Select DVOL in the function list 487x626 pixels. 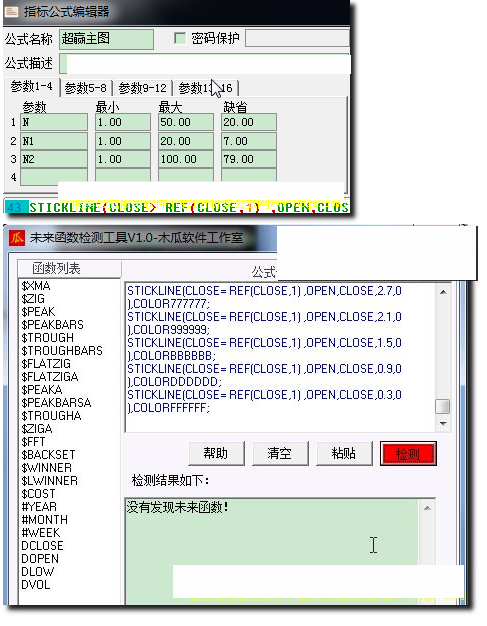point(36,585)
